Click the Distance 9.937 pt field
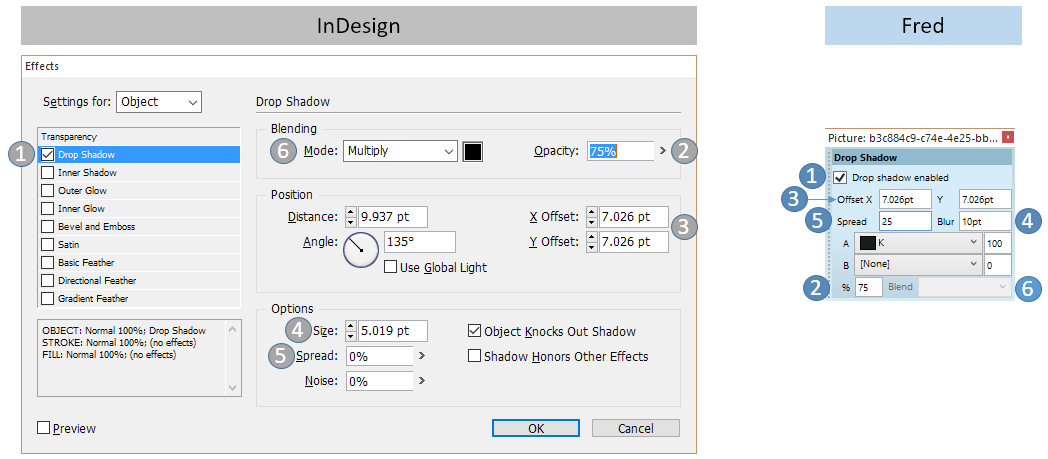The height and width of the screenshot is (459, 1048). (x=393, y=217)
